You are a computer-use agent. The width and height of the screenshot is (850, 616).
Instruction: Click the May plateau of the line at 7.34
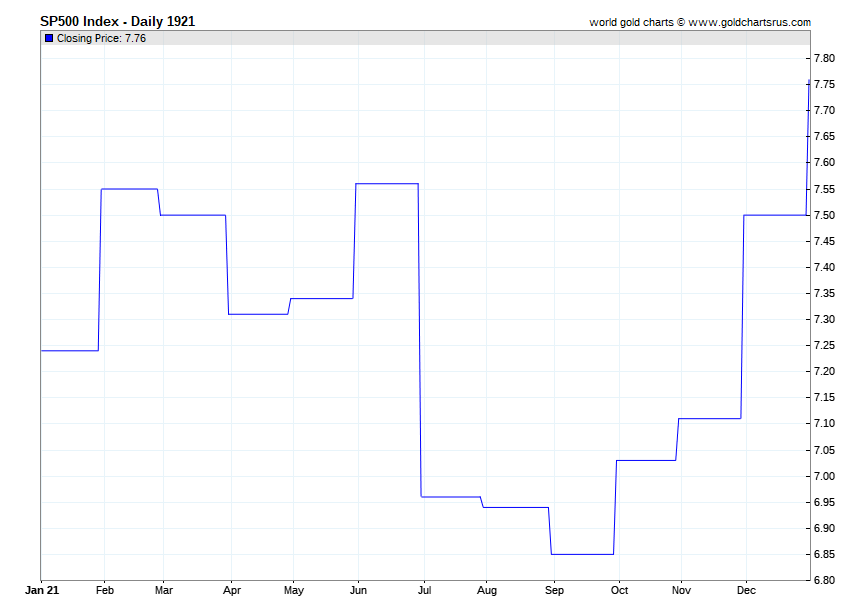322,298
